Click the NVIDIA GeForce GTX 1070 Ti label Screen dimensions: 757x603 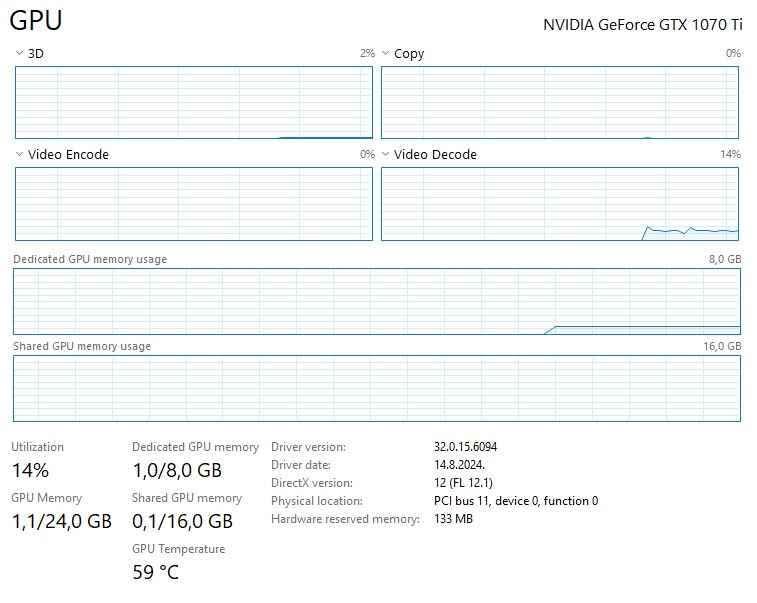click(x=641, y=25)
